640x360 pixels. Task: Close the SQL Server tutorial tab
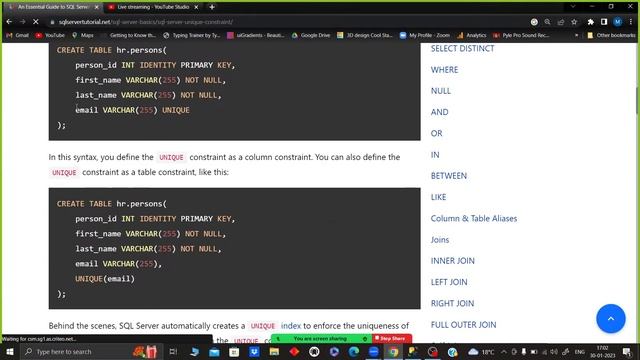coord(97,7)
